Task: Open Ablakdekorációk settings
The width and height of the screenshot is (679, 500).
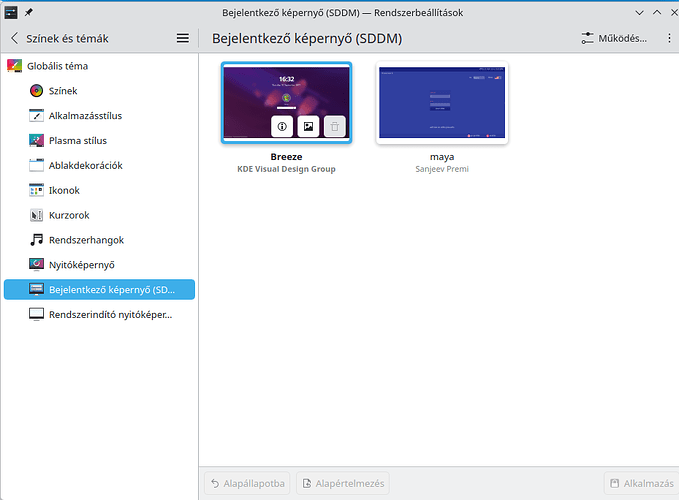Action: coord(85,166)
